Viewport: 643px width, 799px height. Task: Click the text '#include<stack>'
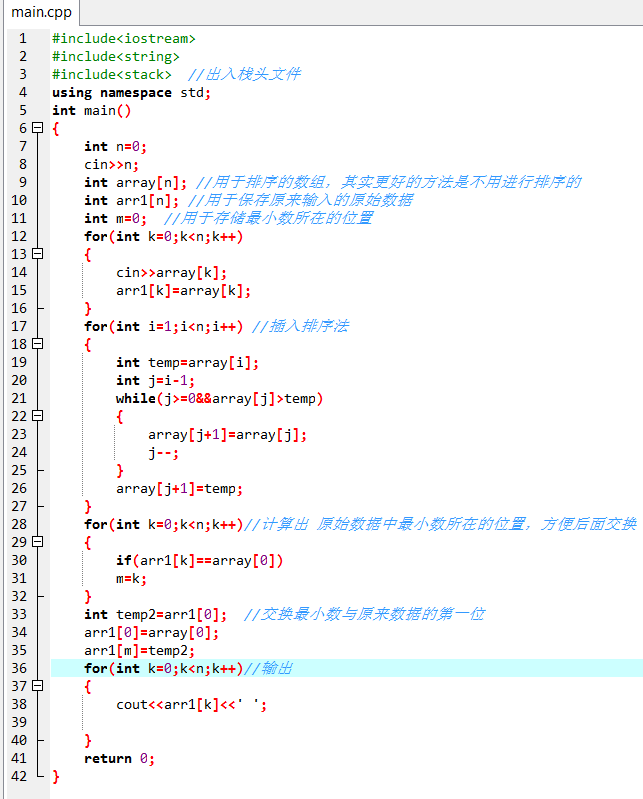click(112, 74)
